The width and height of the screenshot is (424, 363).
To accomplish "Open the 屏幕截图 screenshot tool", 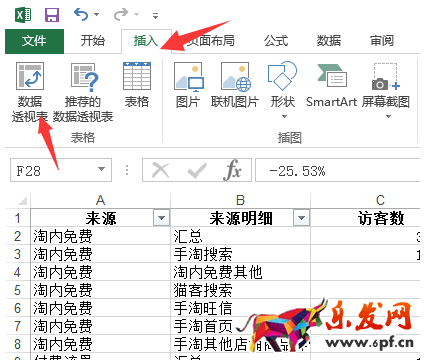I will click(x=386, y=89).
